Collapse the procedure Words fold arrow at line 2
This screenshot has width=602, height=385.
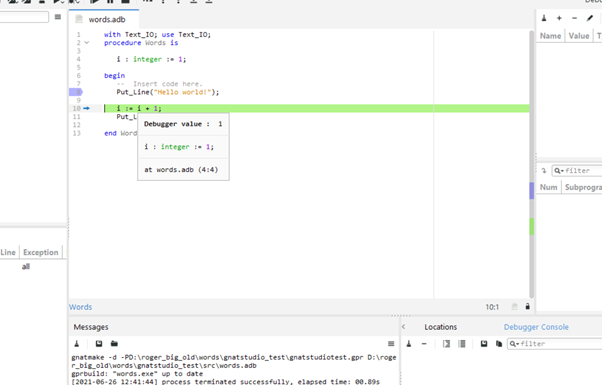click(87, 43)
